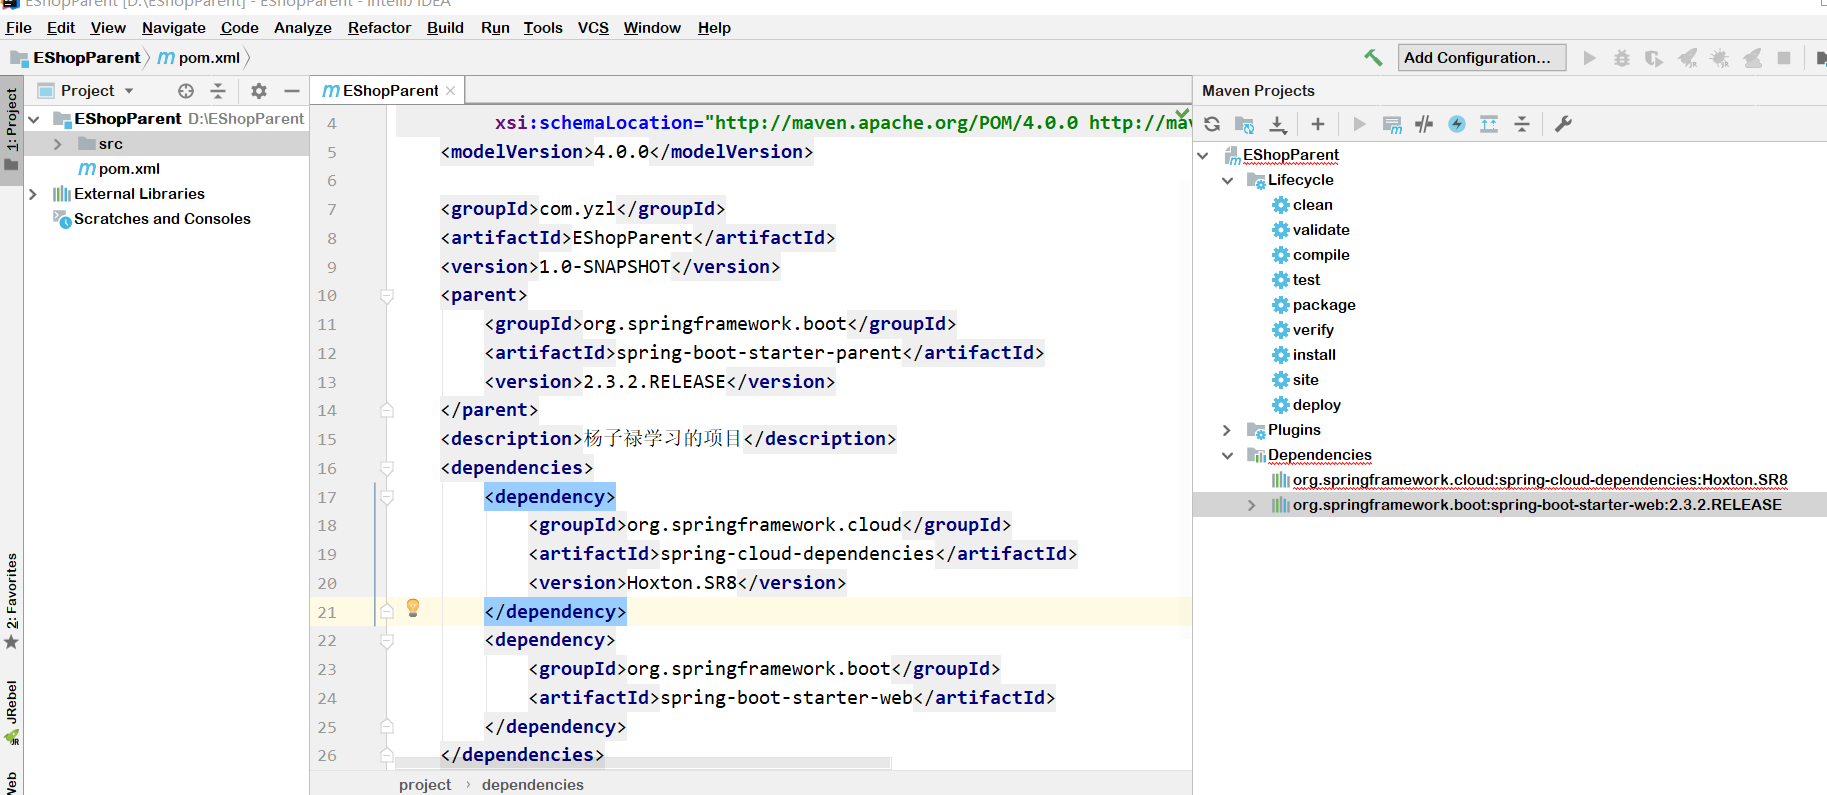Toggle Maven Offline Mode
The width and height of the screenshot is (1827, 795).
[1424, 124]
